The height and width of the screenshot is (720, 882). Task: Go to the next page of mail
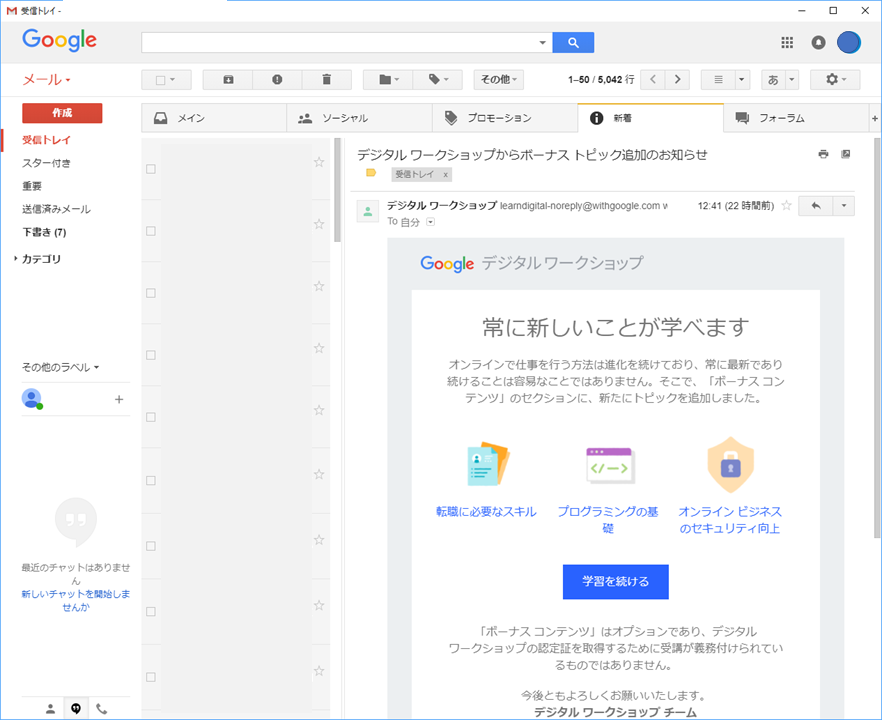coord(677,79)
